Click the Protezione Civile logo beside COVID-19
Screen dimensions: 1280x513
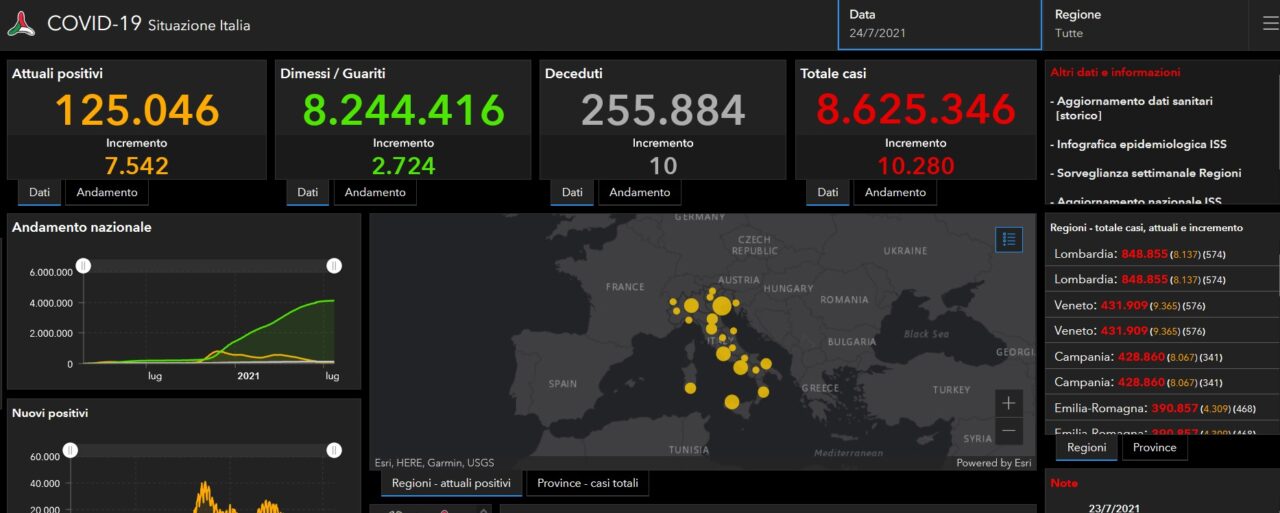pos(21,25)
